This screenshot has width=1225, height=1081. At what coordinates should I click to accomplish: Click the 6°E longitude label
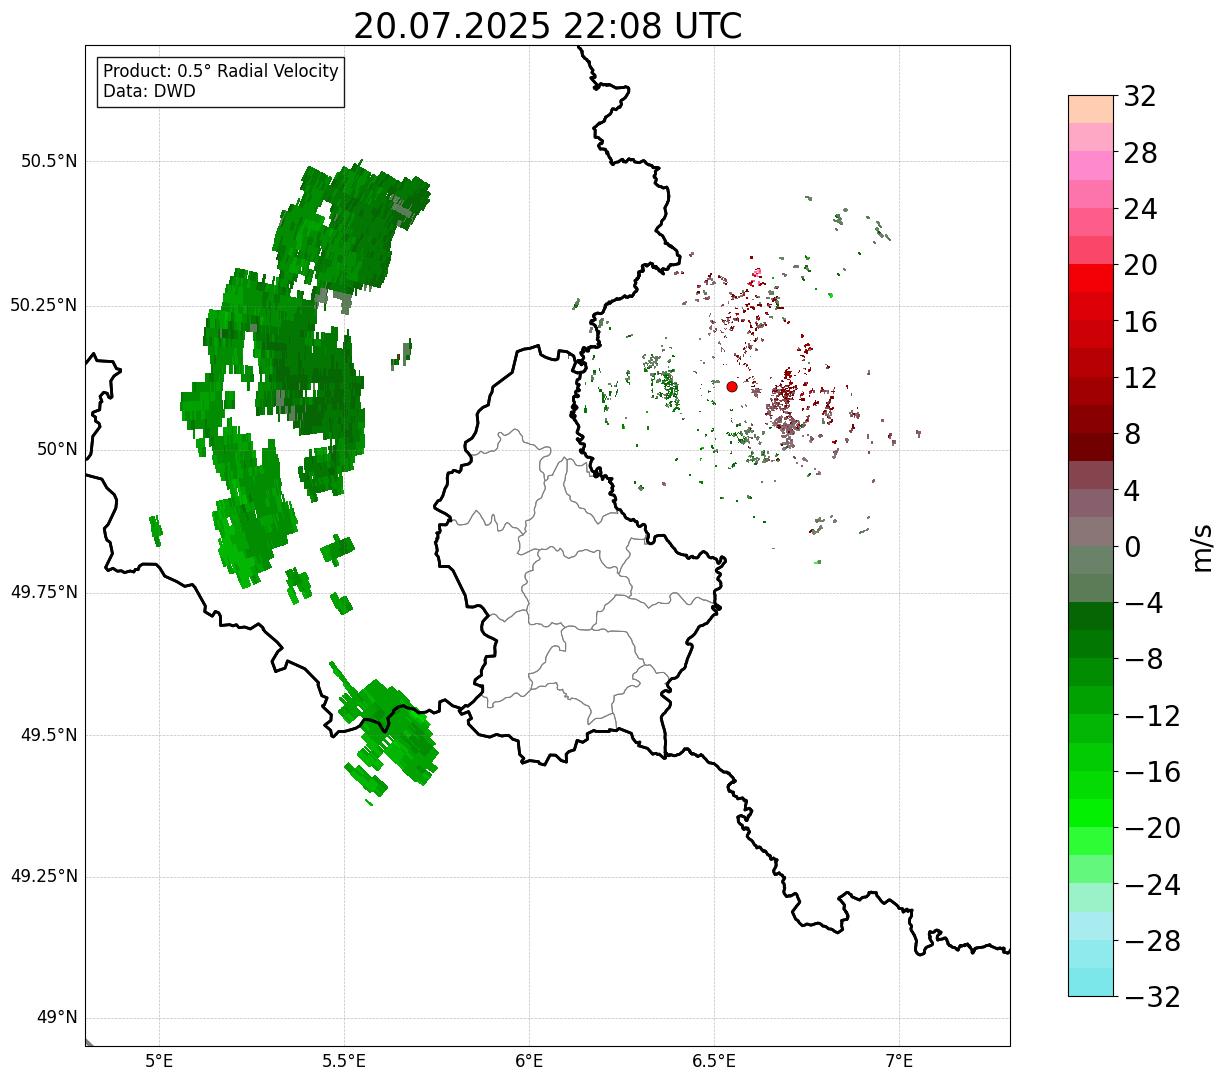[x=529, y=1061]
